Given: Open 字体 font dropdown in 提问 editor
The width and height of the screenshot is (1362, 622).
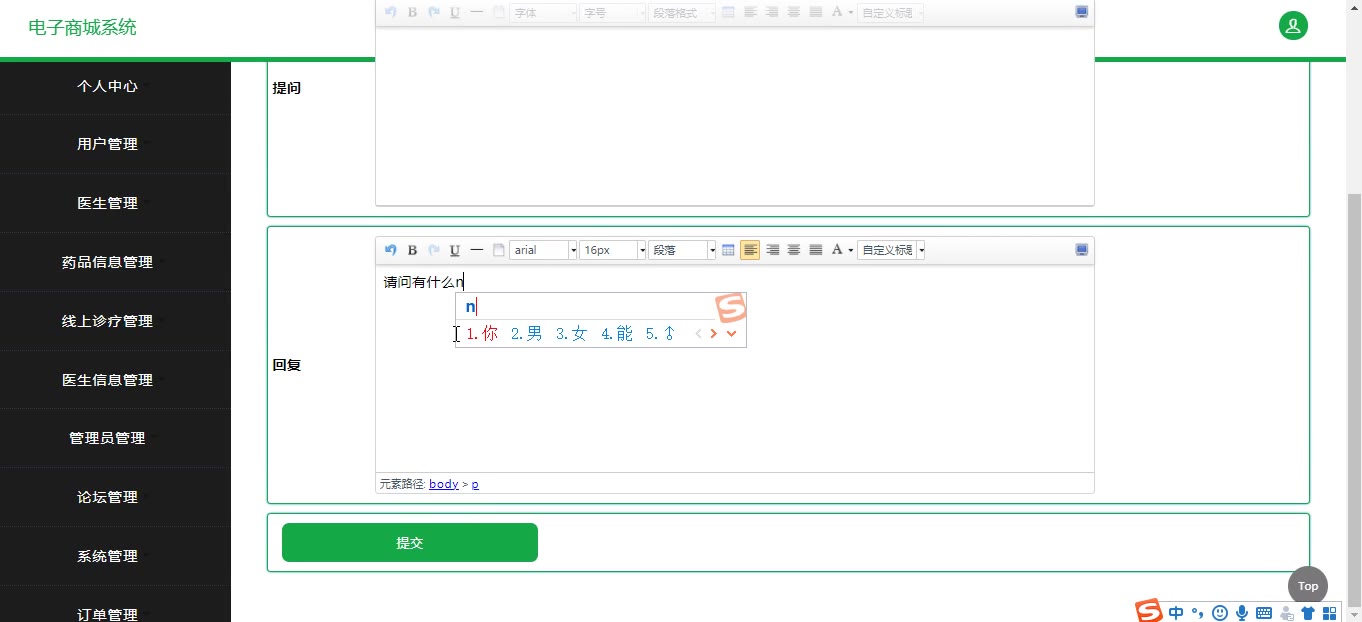Looking at the screenshot, I should 543,12.
